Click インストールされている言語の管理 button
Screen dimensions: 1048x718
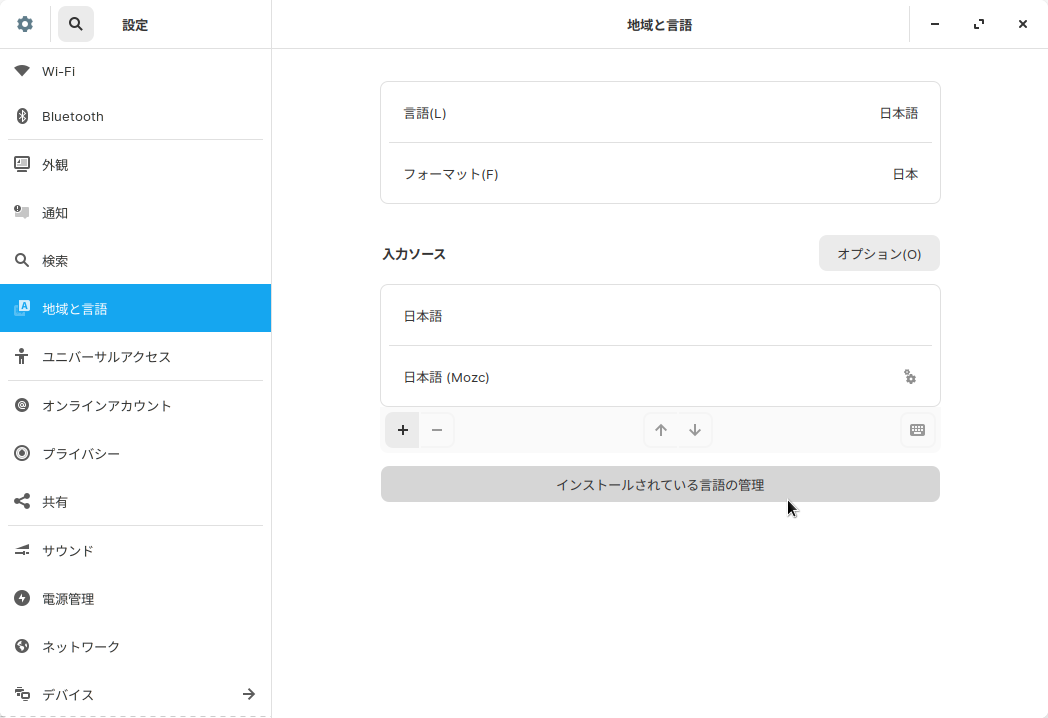660,485
